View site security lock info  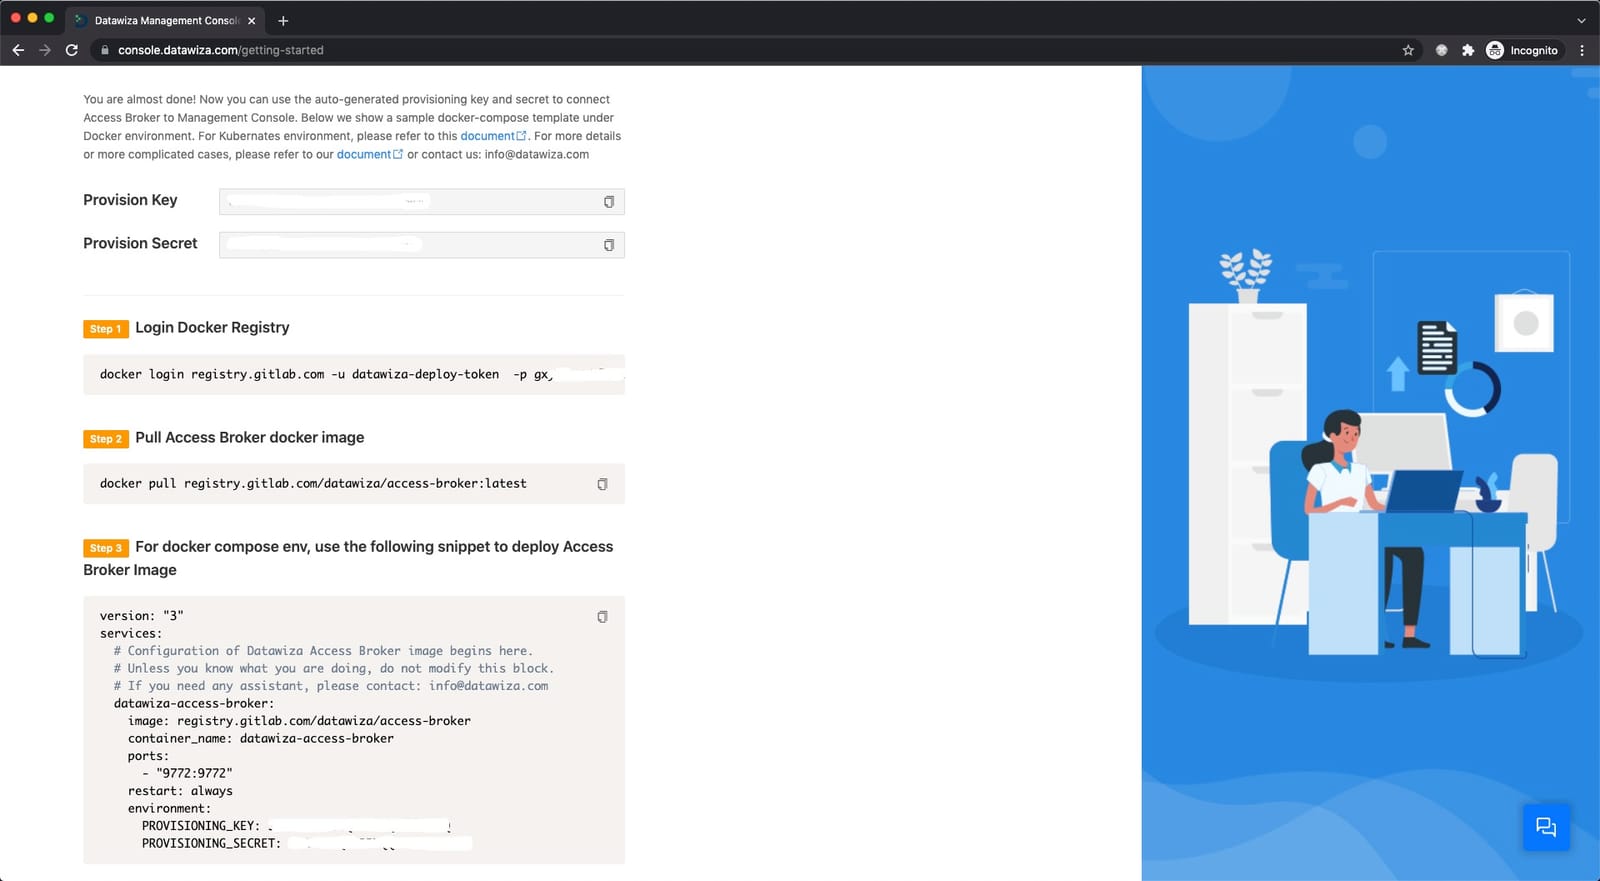click(x=104, y=50)
